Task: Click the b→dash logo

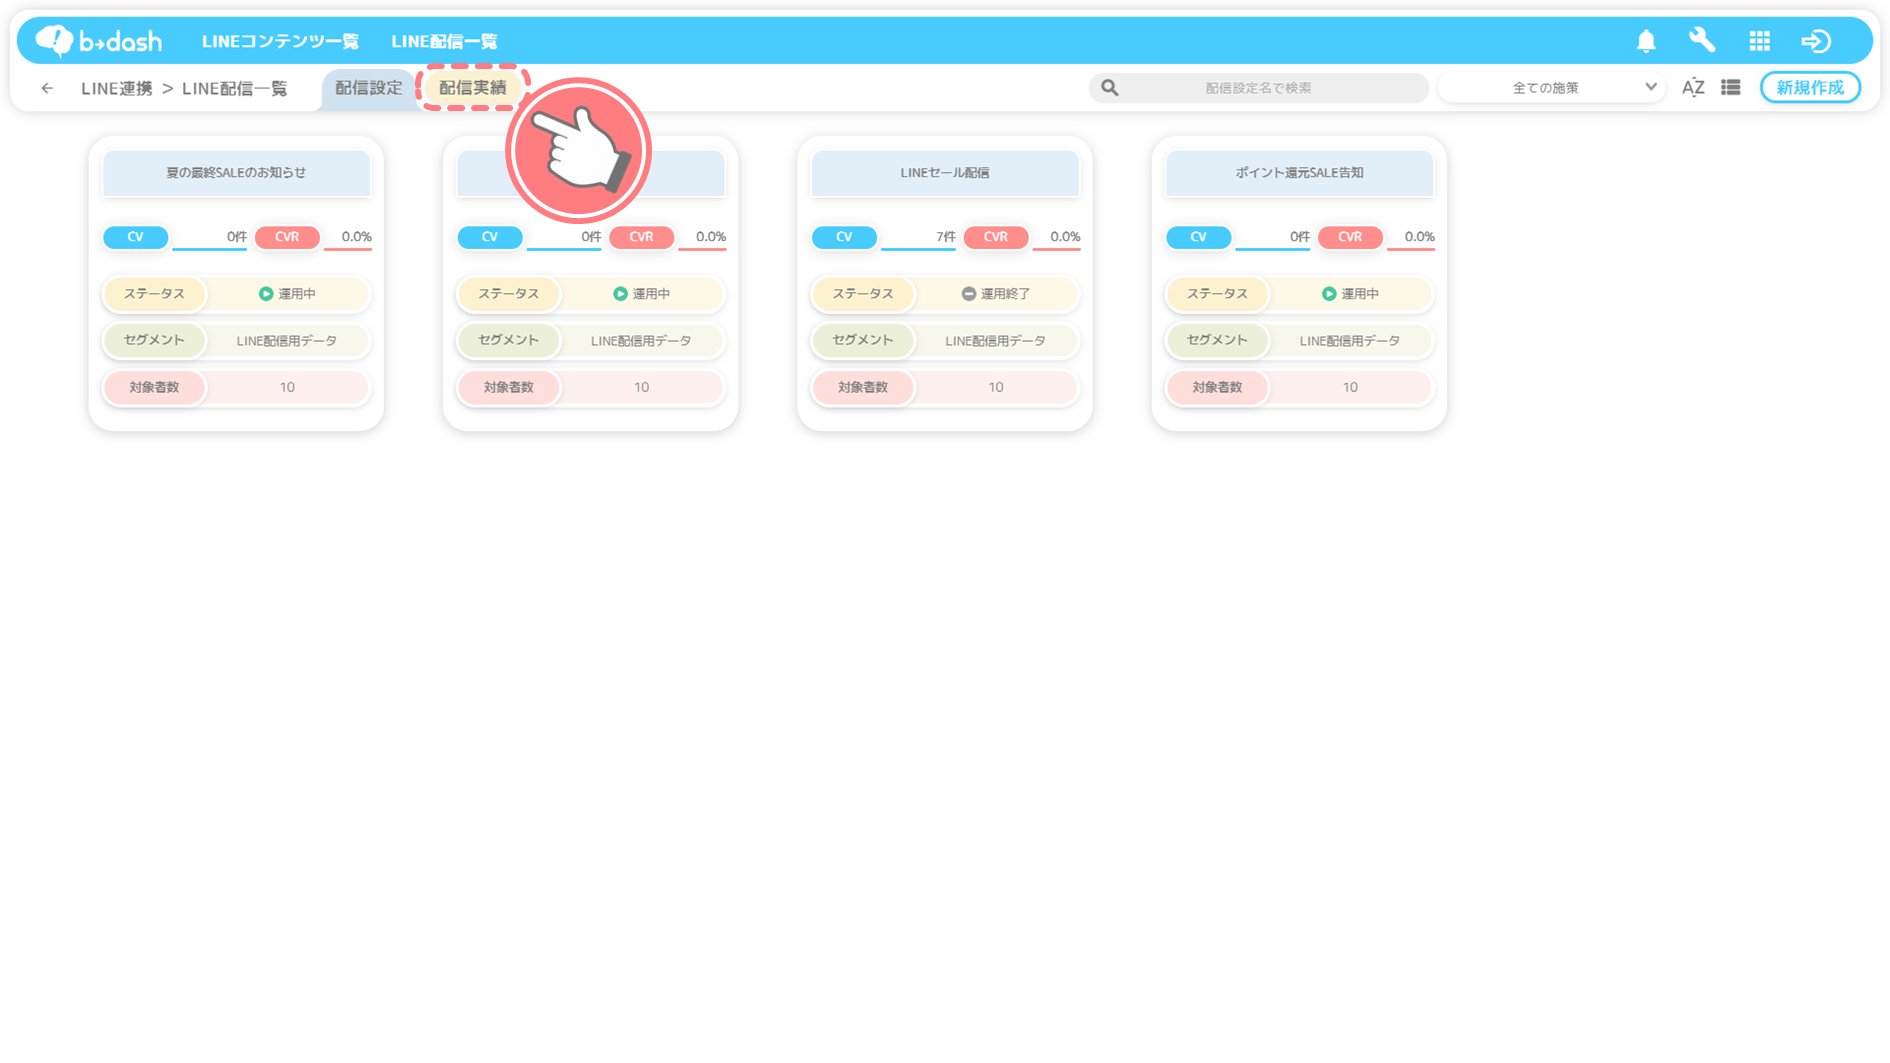Action: point(98,41)
